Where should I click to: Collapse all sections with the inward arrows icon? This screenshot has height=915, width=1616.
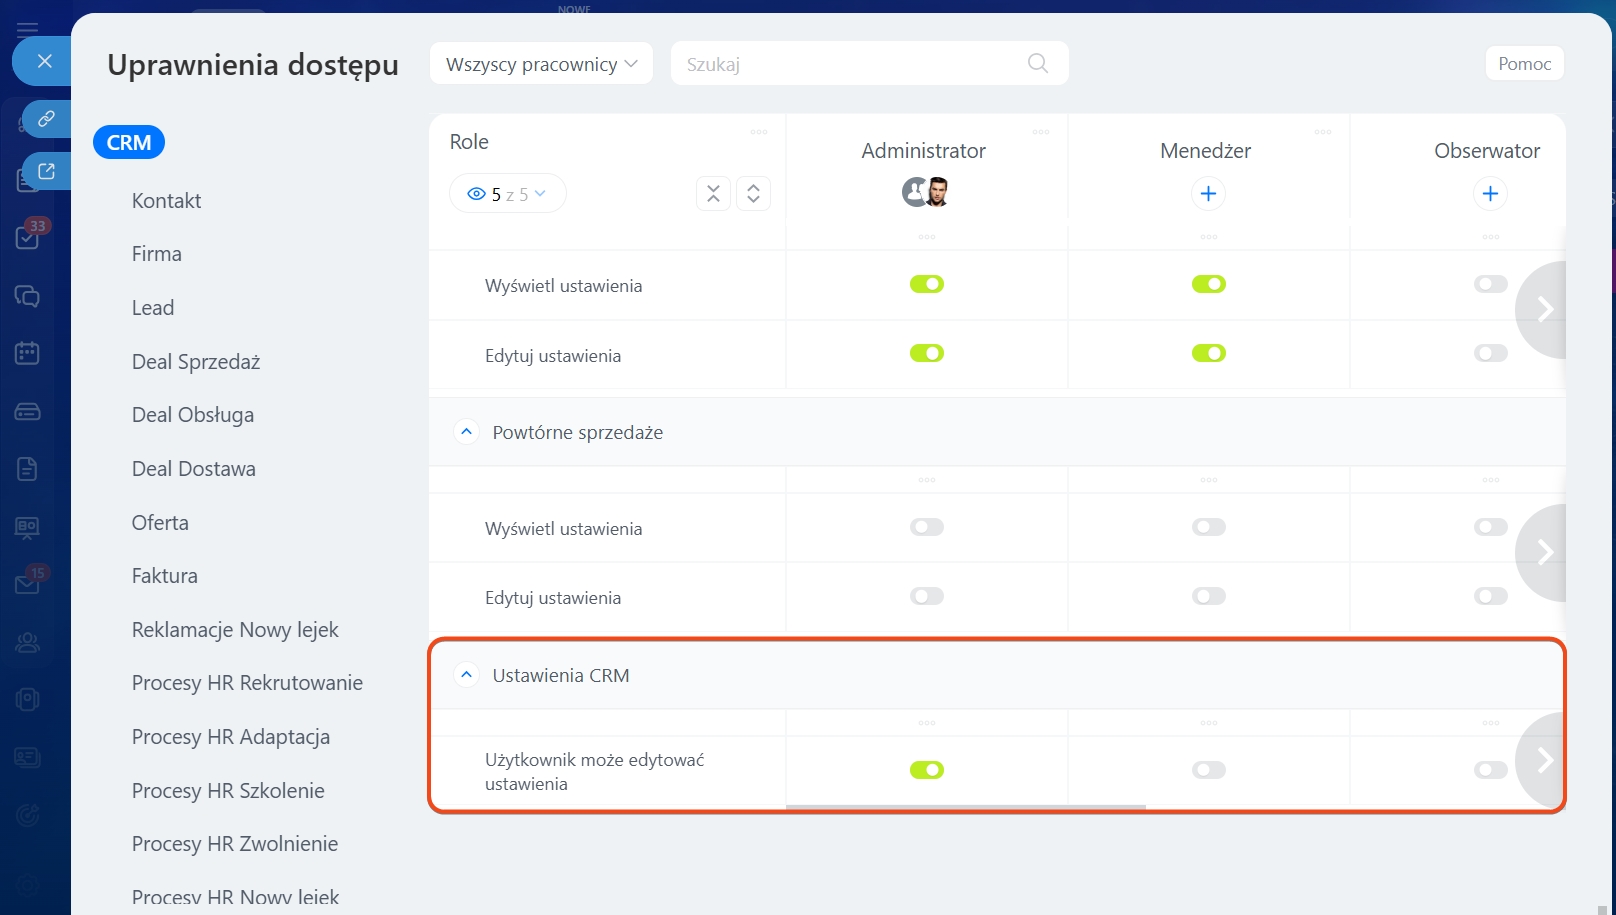click(713, 194)
